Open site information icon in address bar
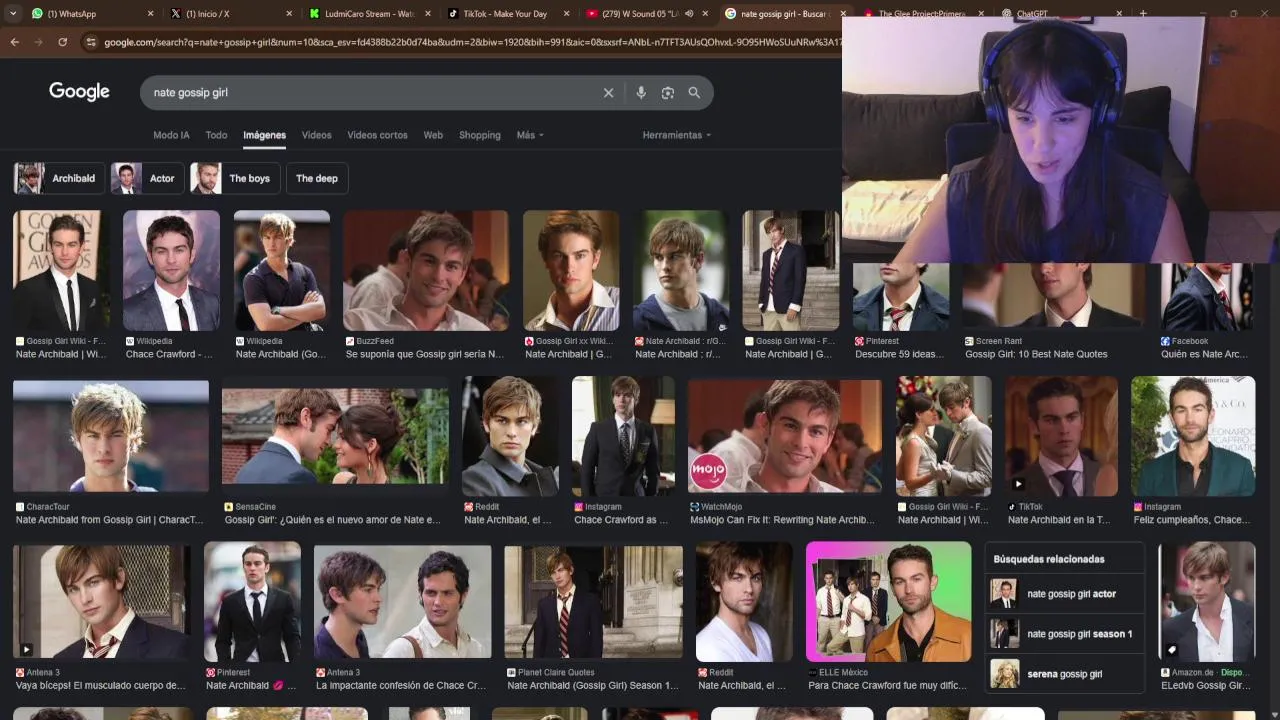 coord(91,42)
